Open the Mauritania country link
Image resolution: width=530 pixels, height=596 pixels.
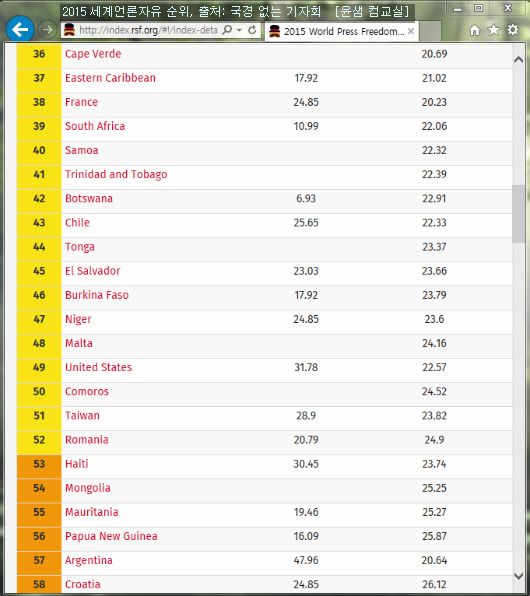click(92, 512)
